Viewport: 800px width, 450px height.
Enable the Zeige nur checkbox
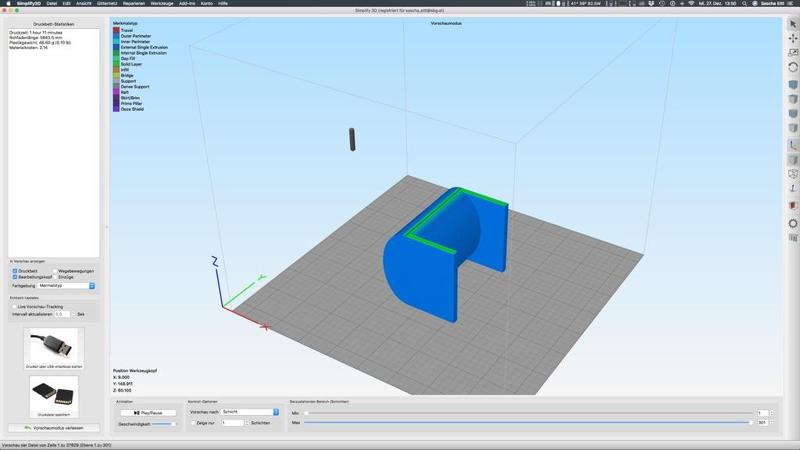pyautogui.click(x=193, y=423)
